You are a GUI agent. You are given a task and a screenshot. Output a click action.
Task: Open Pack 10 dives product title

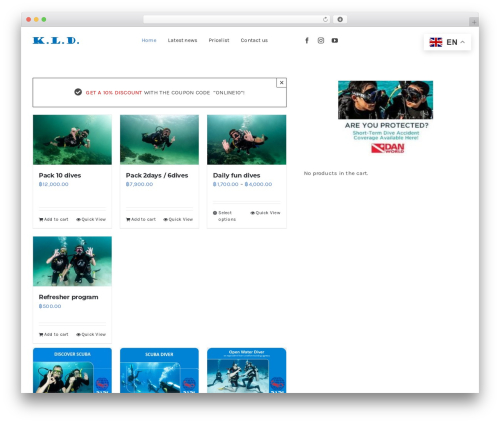(60, 175)
